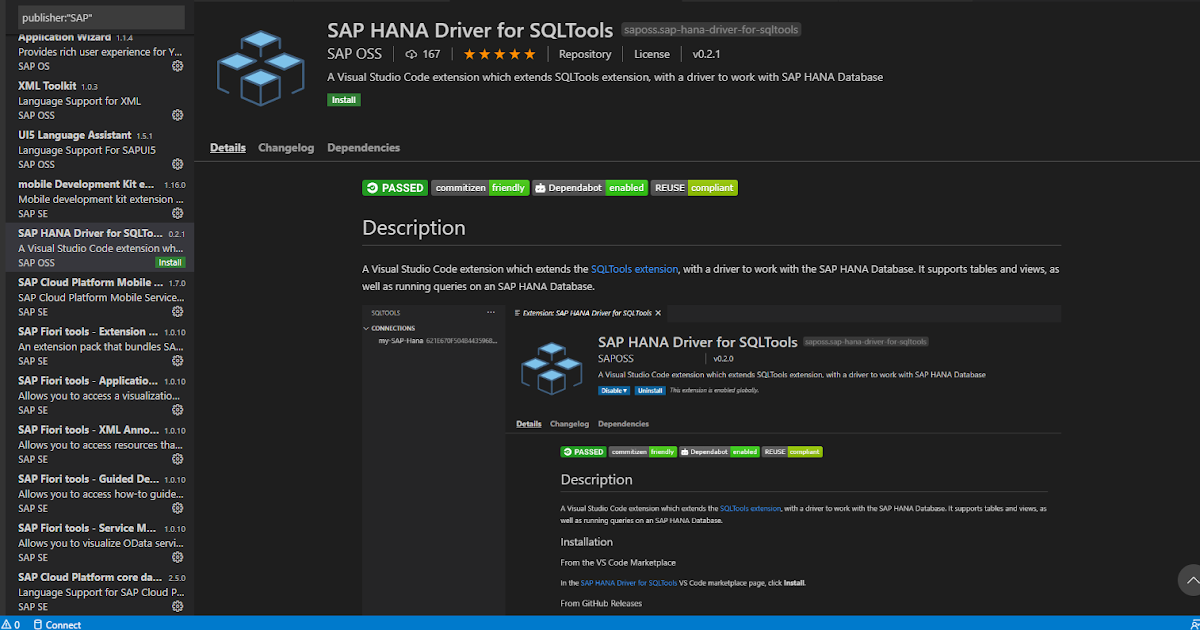Click the five-star rating of the extension

(x=499, y=54)
